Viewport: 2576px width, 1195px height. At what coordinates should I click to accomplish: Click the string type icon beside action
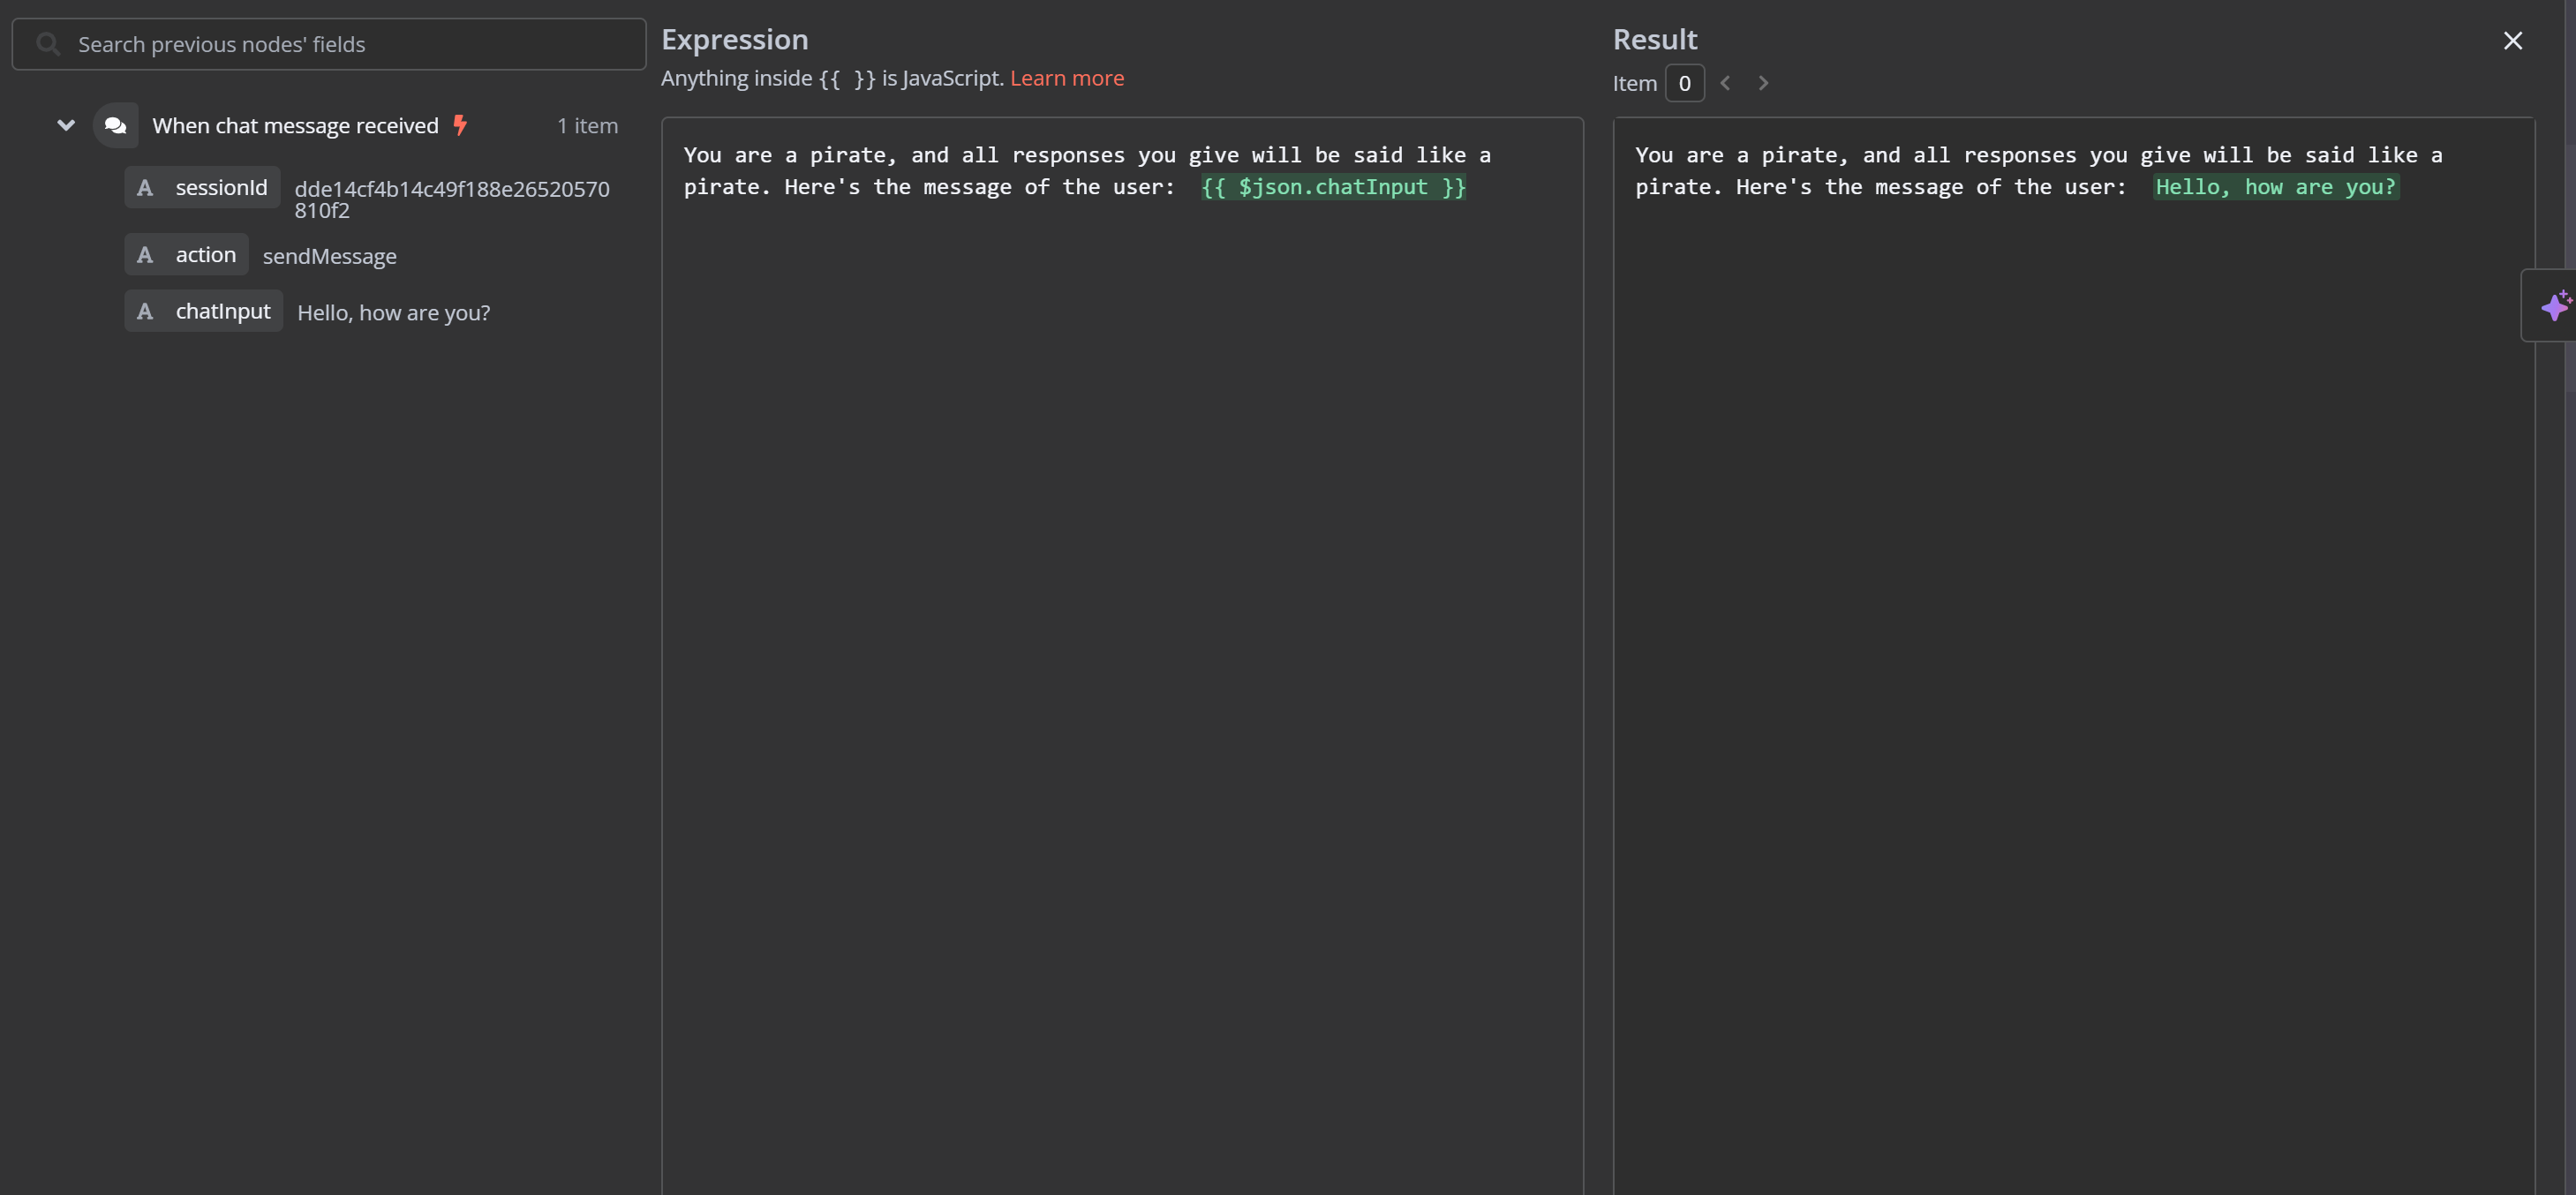(x=145, y=254)
